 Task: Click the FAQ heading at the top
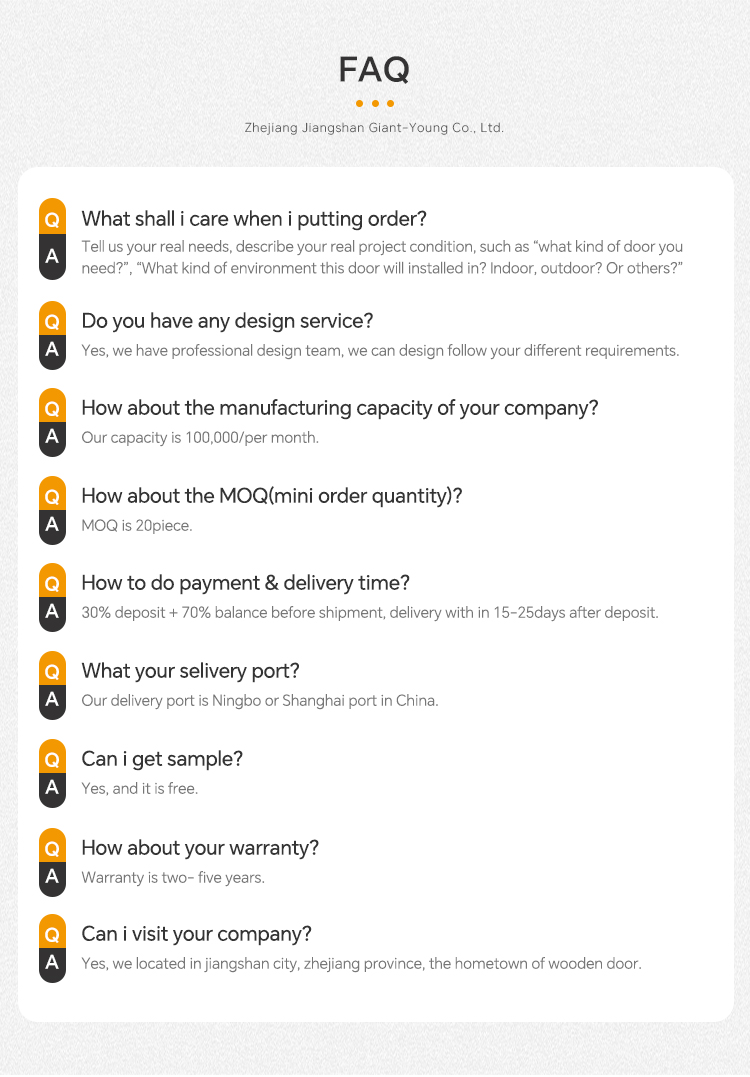[374, 70]
